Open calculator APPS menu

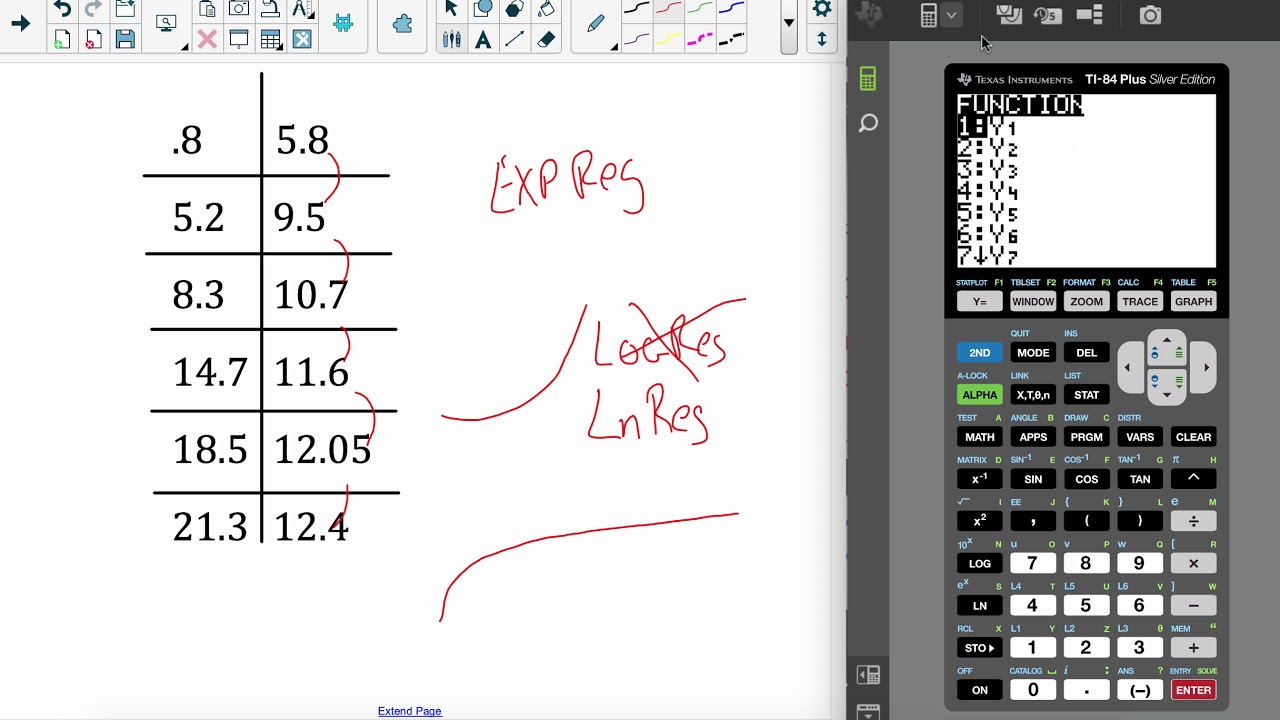tap(1033, 437)
